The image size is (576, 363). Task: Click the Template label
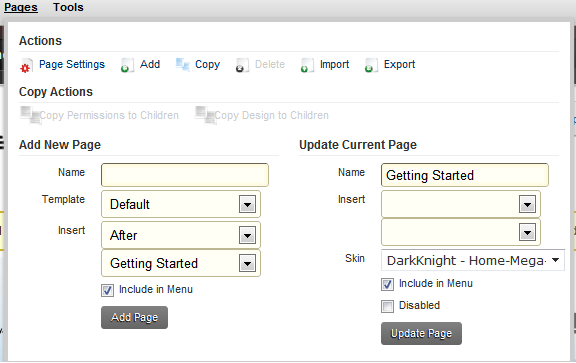pos(63,200)
